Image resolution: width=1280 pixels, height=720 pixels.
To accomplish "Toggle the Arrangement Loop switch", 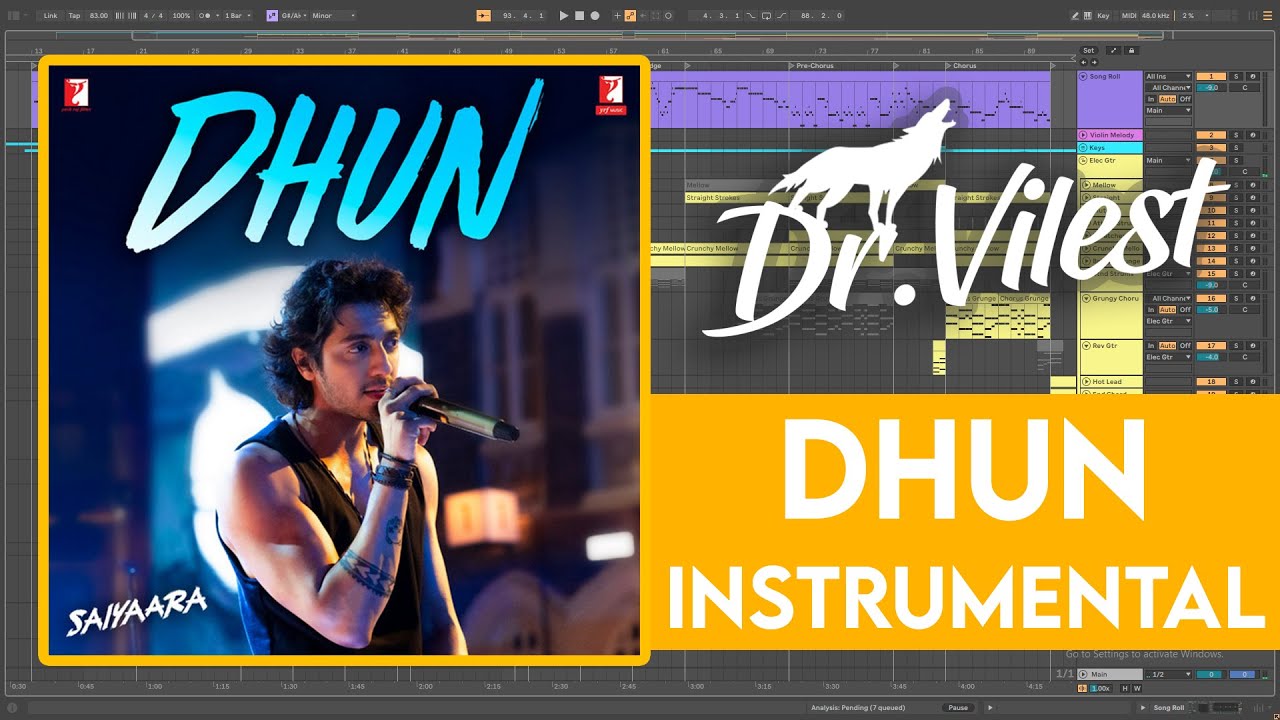I will (766, 16).
